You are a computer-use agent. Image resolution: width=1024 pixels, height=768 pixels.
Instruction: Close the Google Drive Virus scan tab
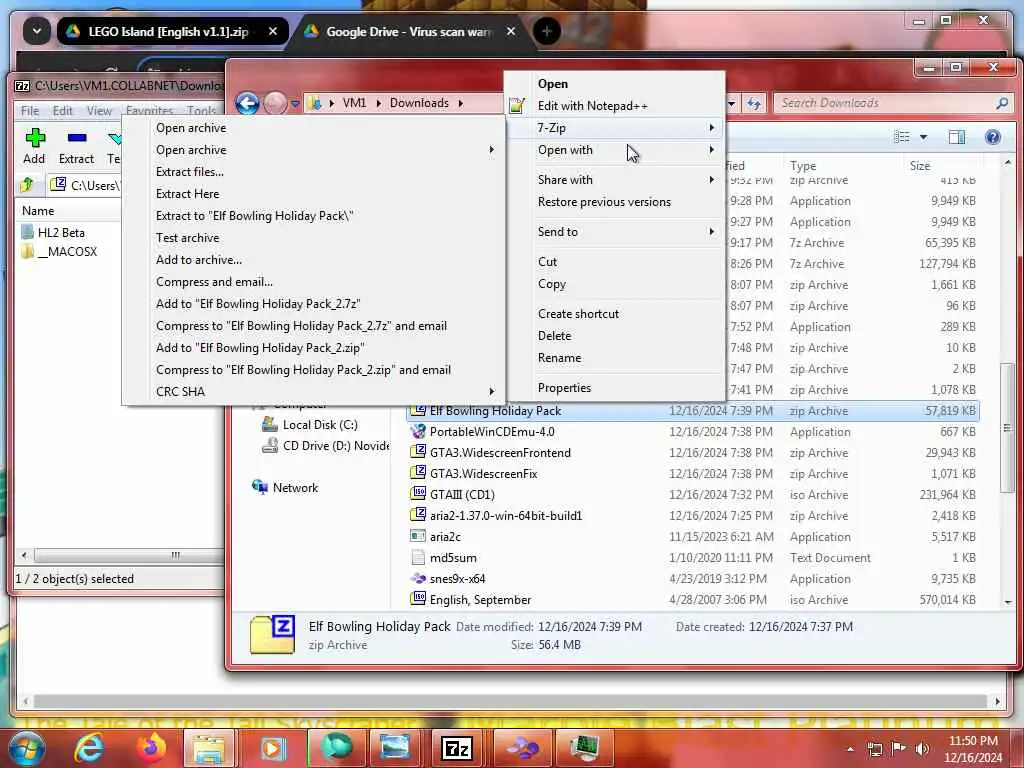[511, 31]
